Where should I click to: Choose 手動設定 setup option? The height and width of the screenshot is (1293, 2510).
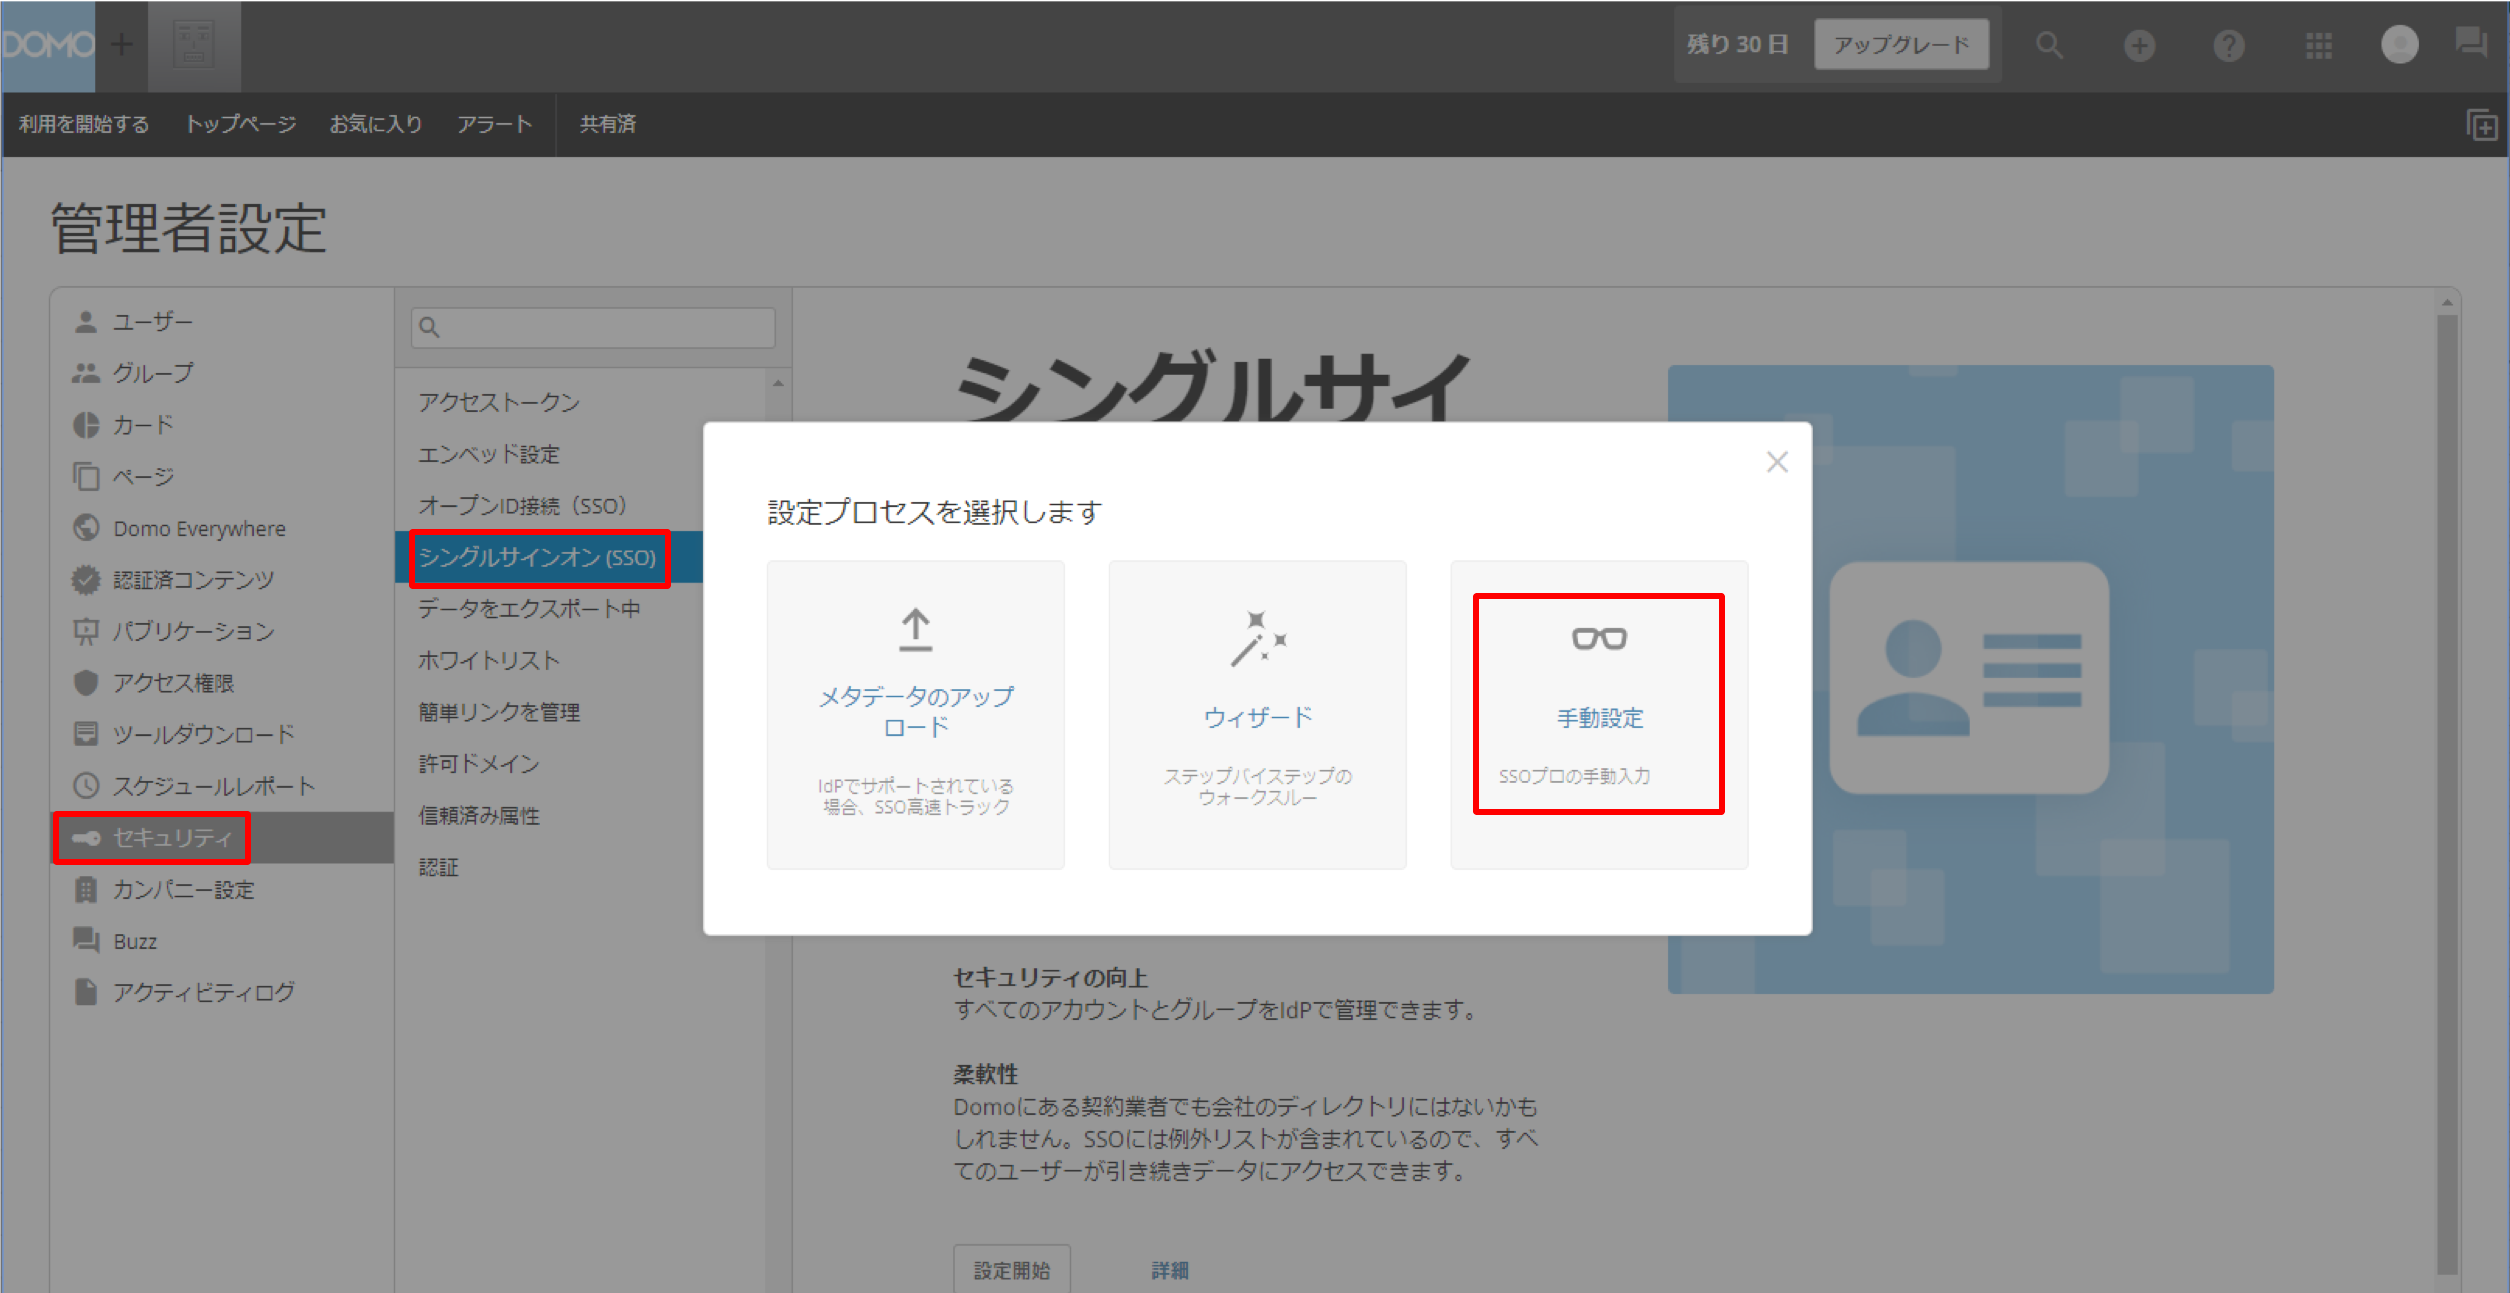(x=1600, y=715)
